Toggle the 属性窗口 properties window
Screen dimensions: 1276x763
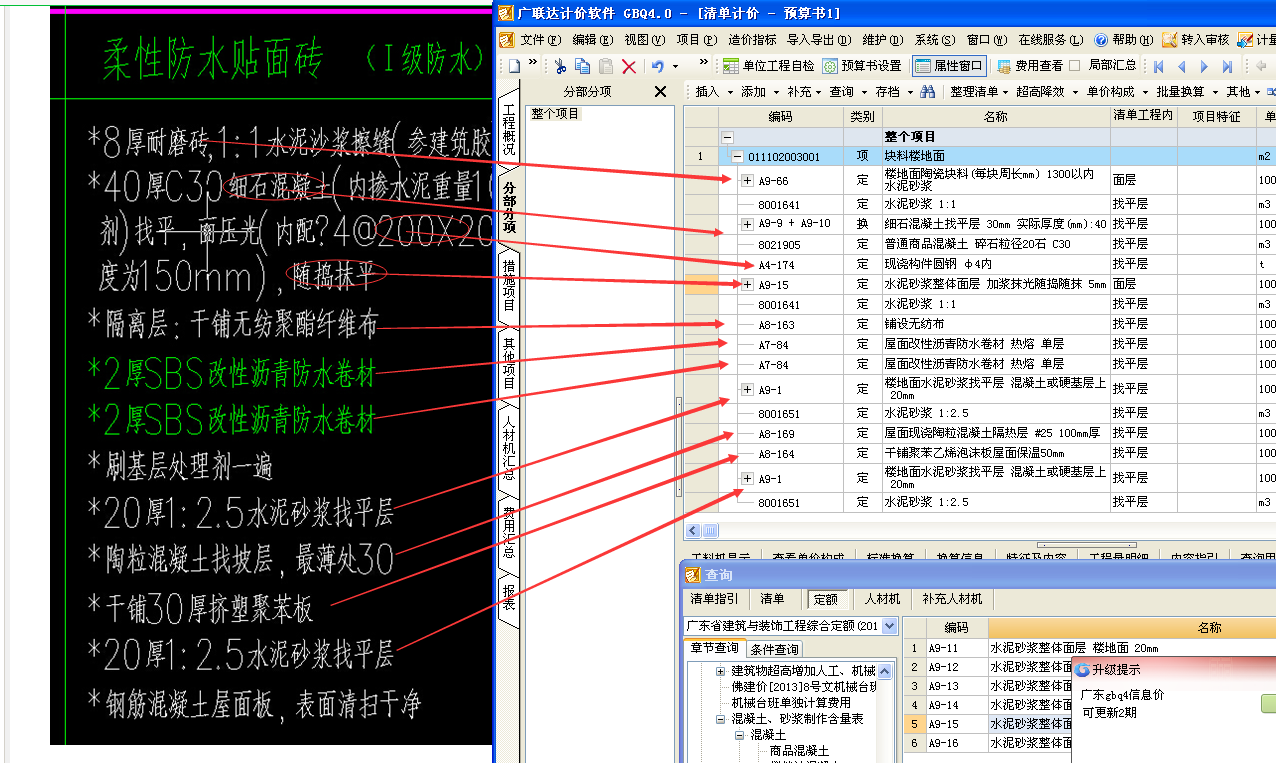click(x=949, y=66)
